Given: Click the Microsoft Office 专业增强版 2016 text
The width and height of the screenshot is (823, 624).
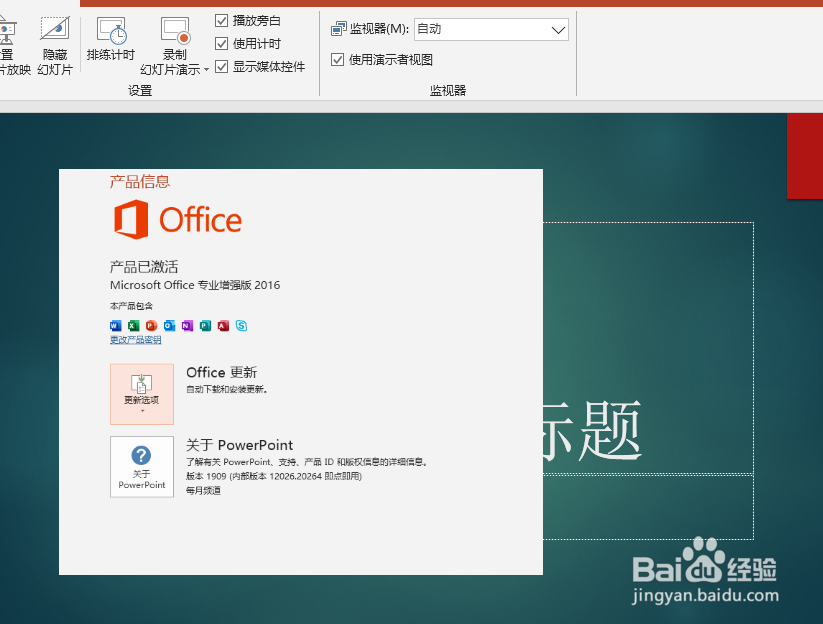Looking at the screenshot, I should tap(195, 285).
